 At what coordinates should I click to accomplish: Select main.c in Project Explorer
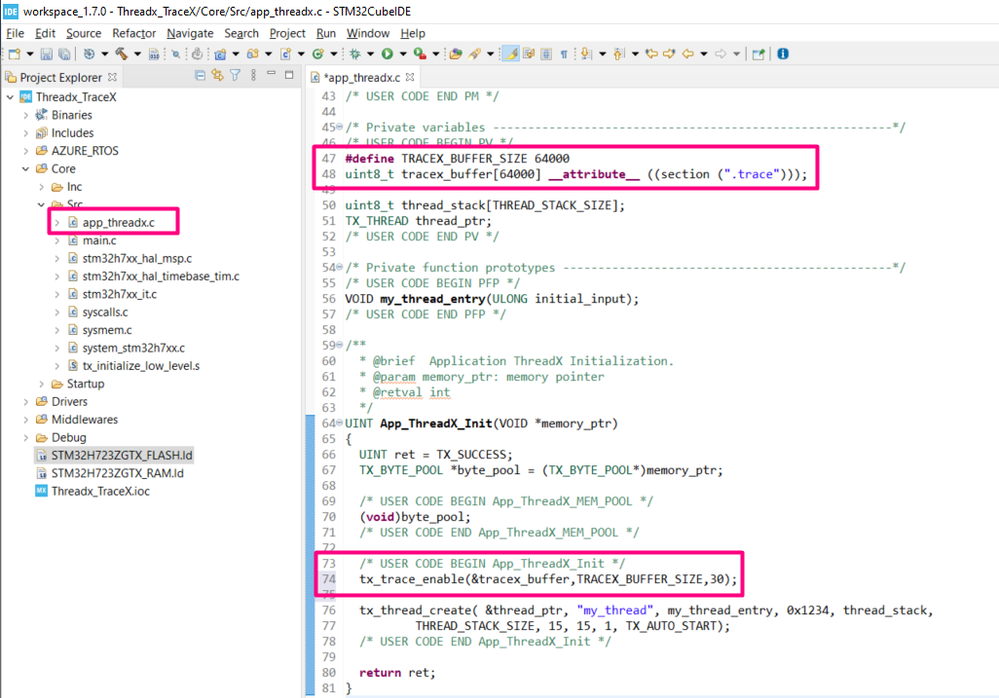pos(99,240)
